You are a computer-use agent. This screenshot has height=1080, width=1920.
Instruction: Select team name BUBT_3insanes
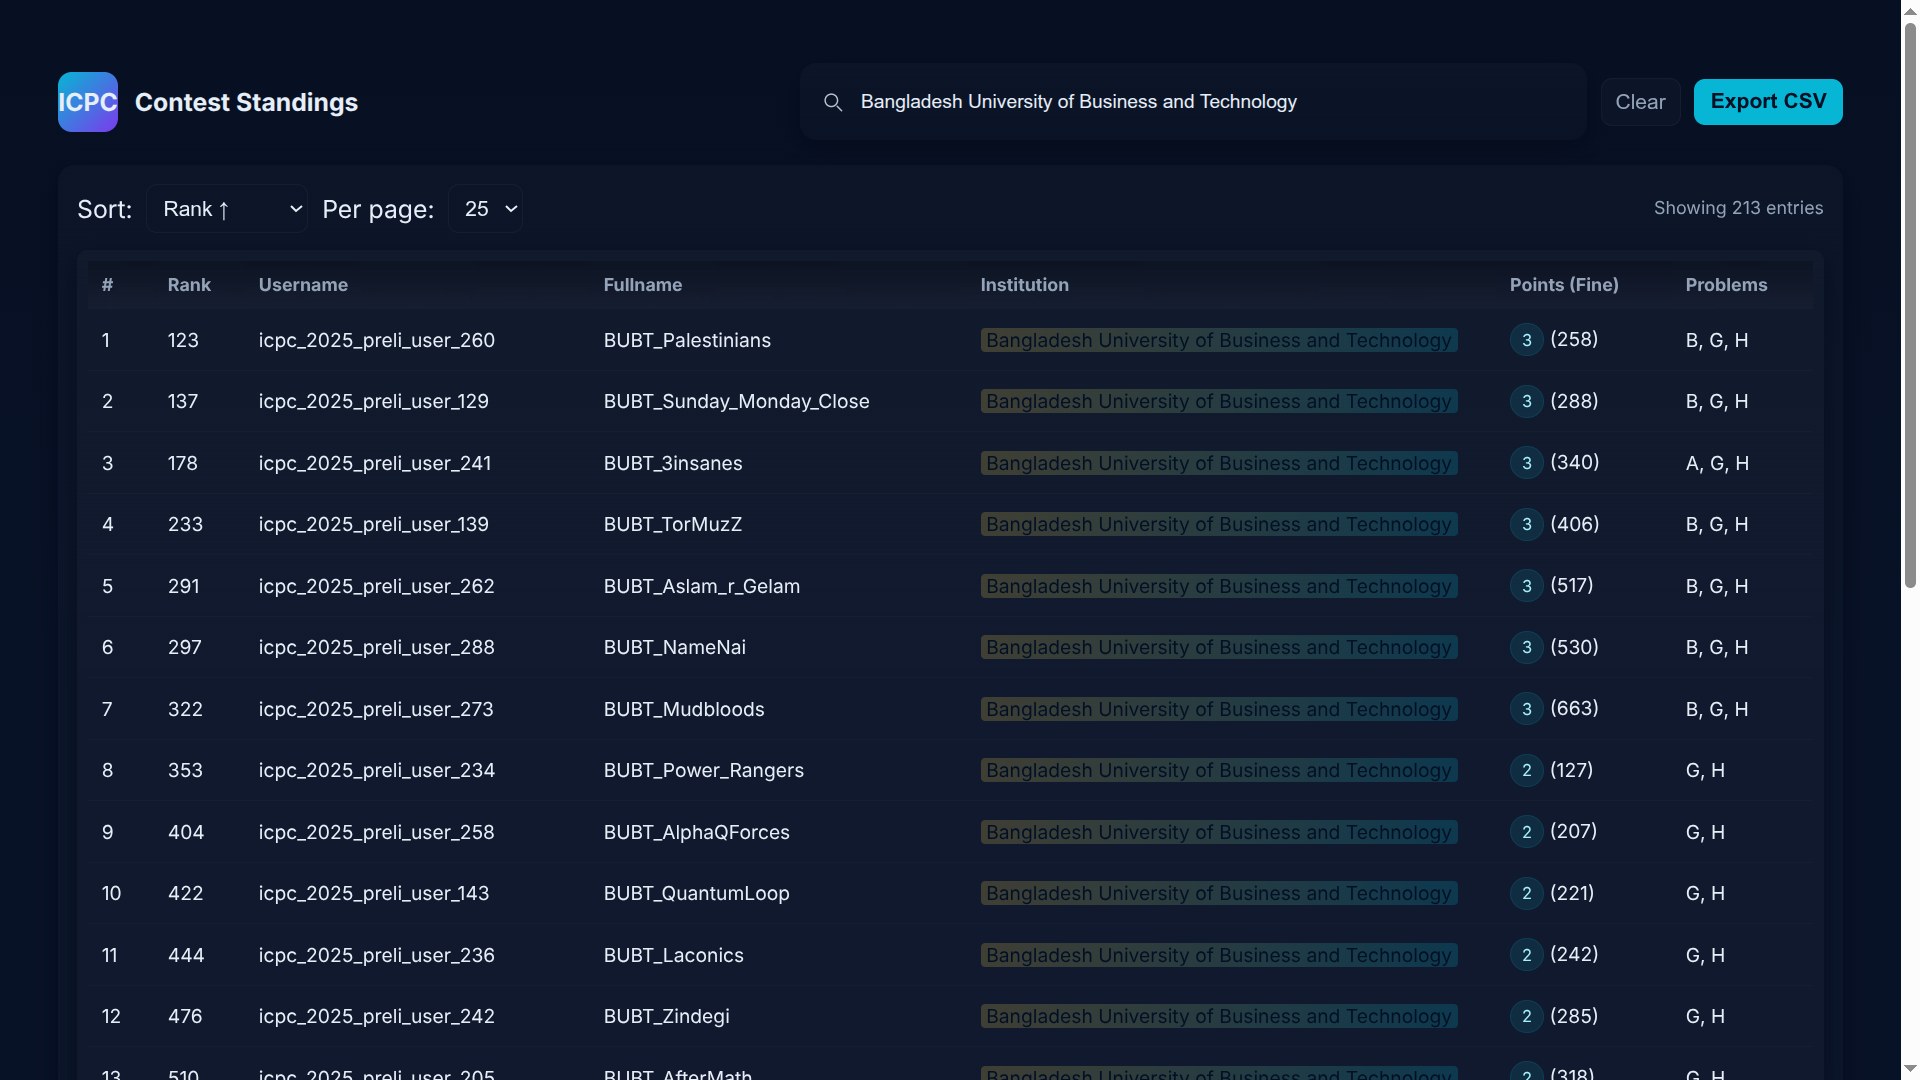[x=673, y=463]
